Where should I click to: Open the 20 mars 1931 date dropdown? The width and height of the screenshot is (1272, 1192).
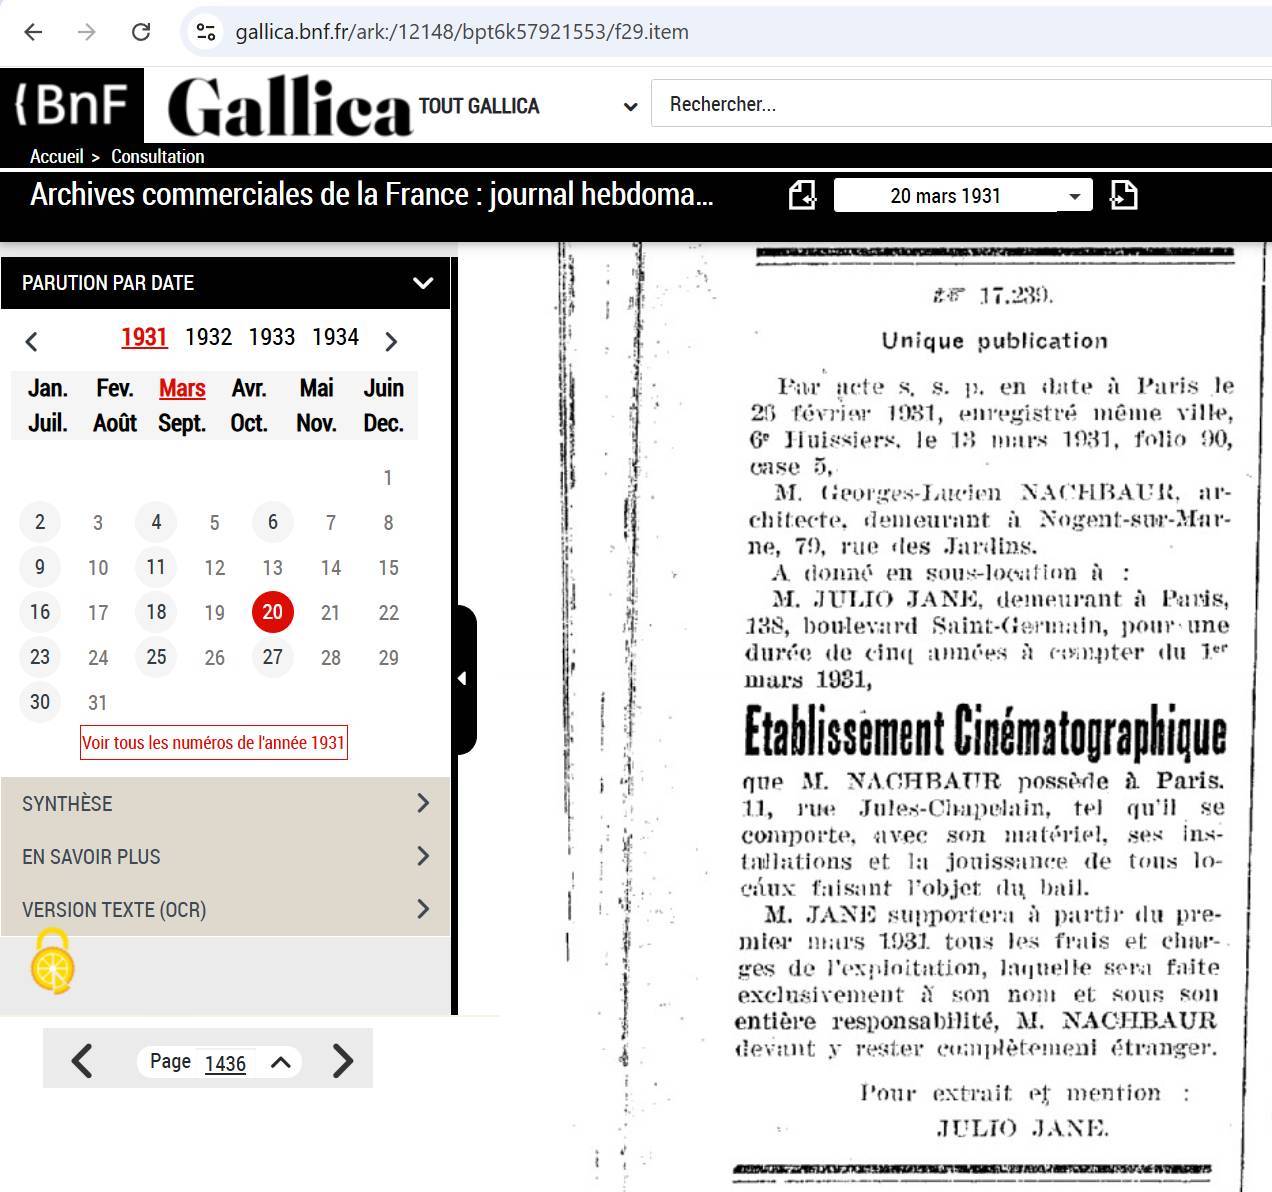tap(1074, 196)
